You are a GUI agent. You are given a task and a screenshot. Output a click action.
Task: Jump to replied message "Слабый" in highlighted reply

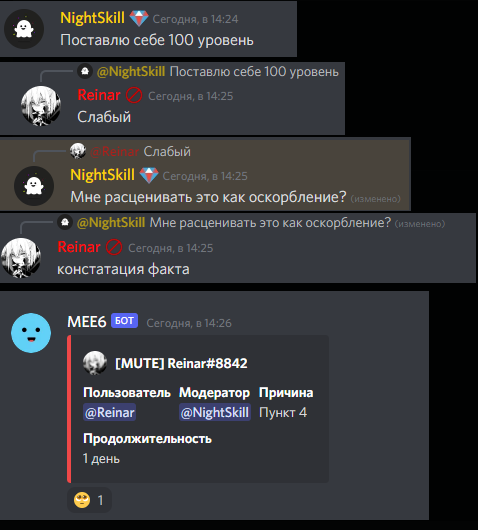tap(167, 151)
